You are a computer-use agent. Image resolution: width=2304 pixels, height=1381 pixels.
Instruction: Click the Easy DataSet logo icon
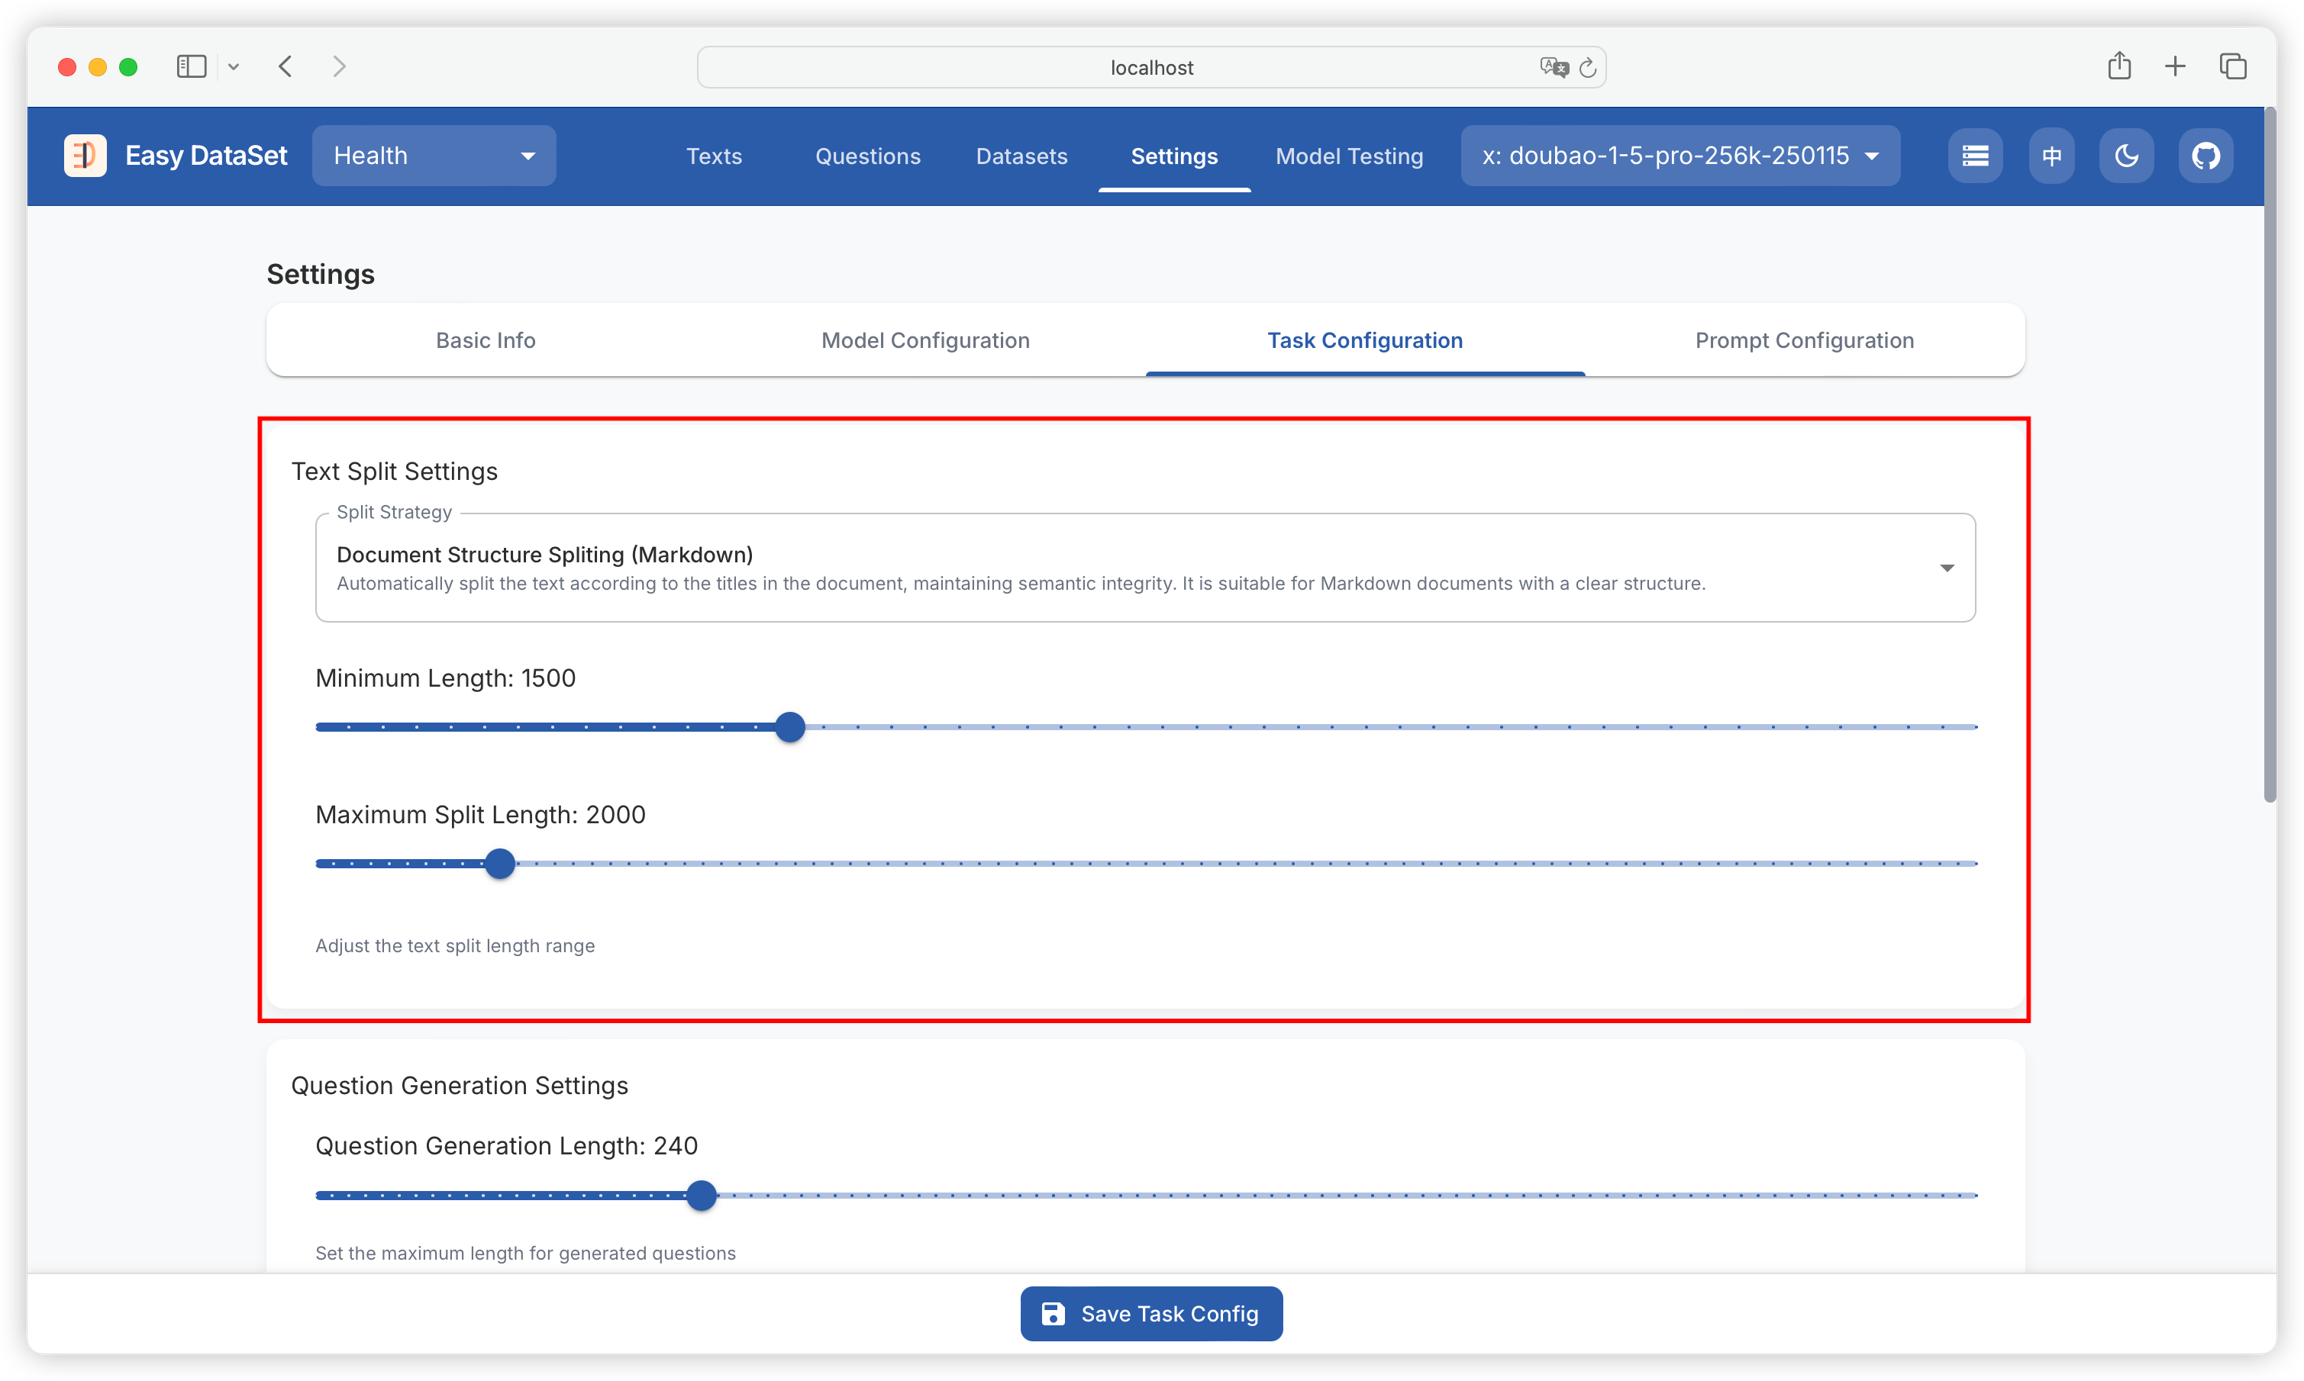pos(85,155)
